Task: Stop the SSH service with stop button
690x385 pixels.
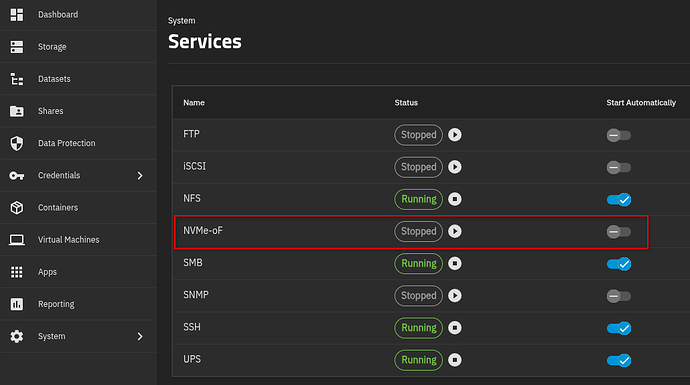Action: coord(455,327)
